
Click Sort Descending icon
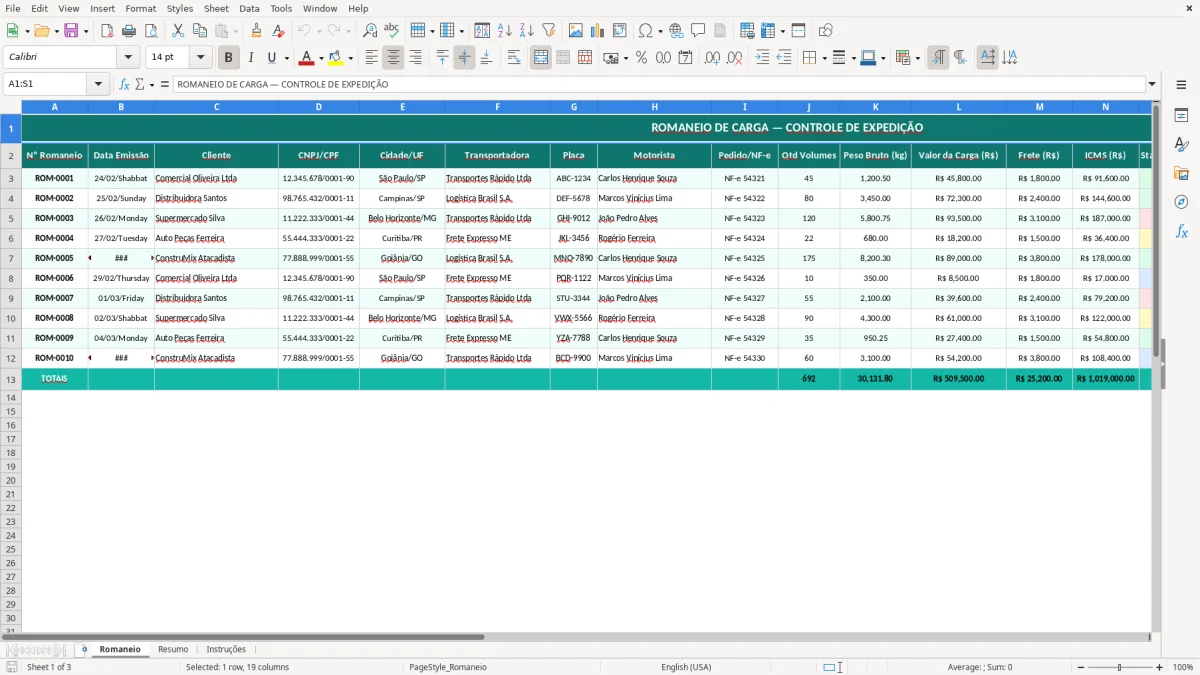click(527, 31)
